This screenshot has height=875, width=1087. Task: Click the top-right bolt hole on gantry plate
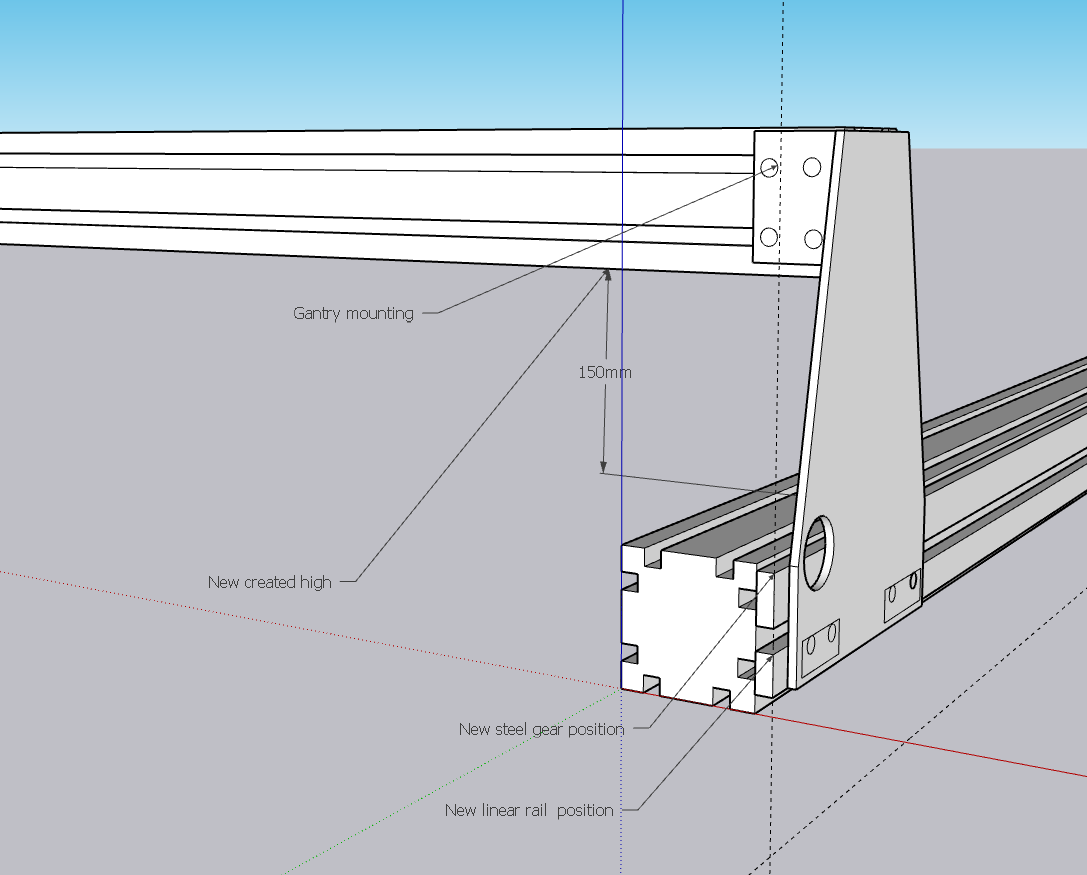(812, 167)
